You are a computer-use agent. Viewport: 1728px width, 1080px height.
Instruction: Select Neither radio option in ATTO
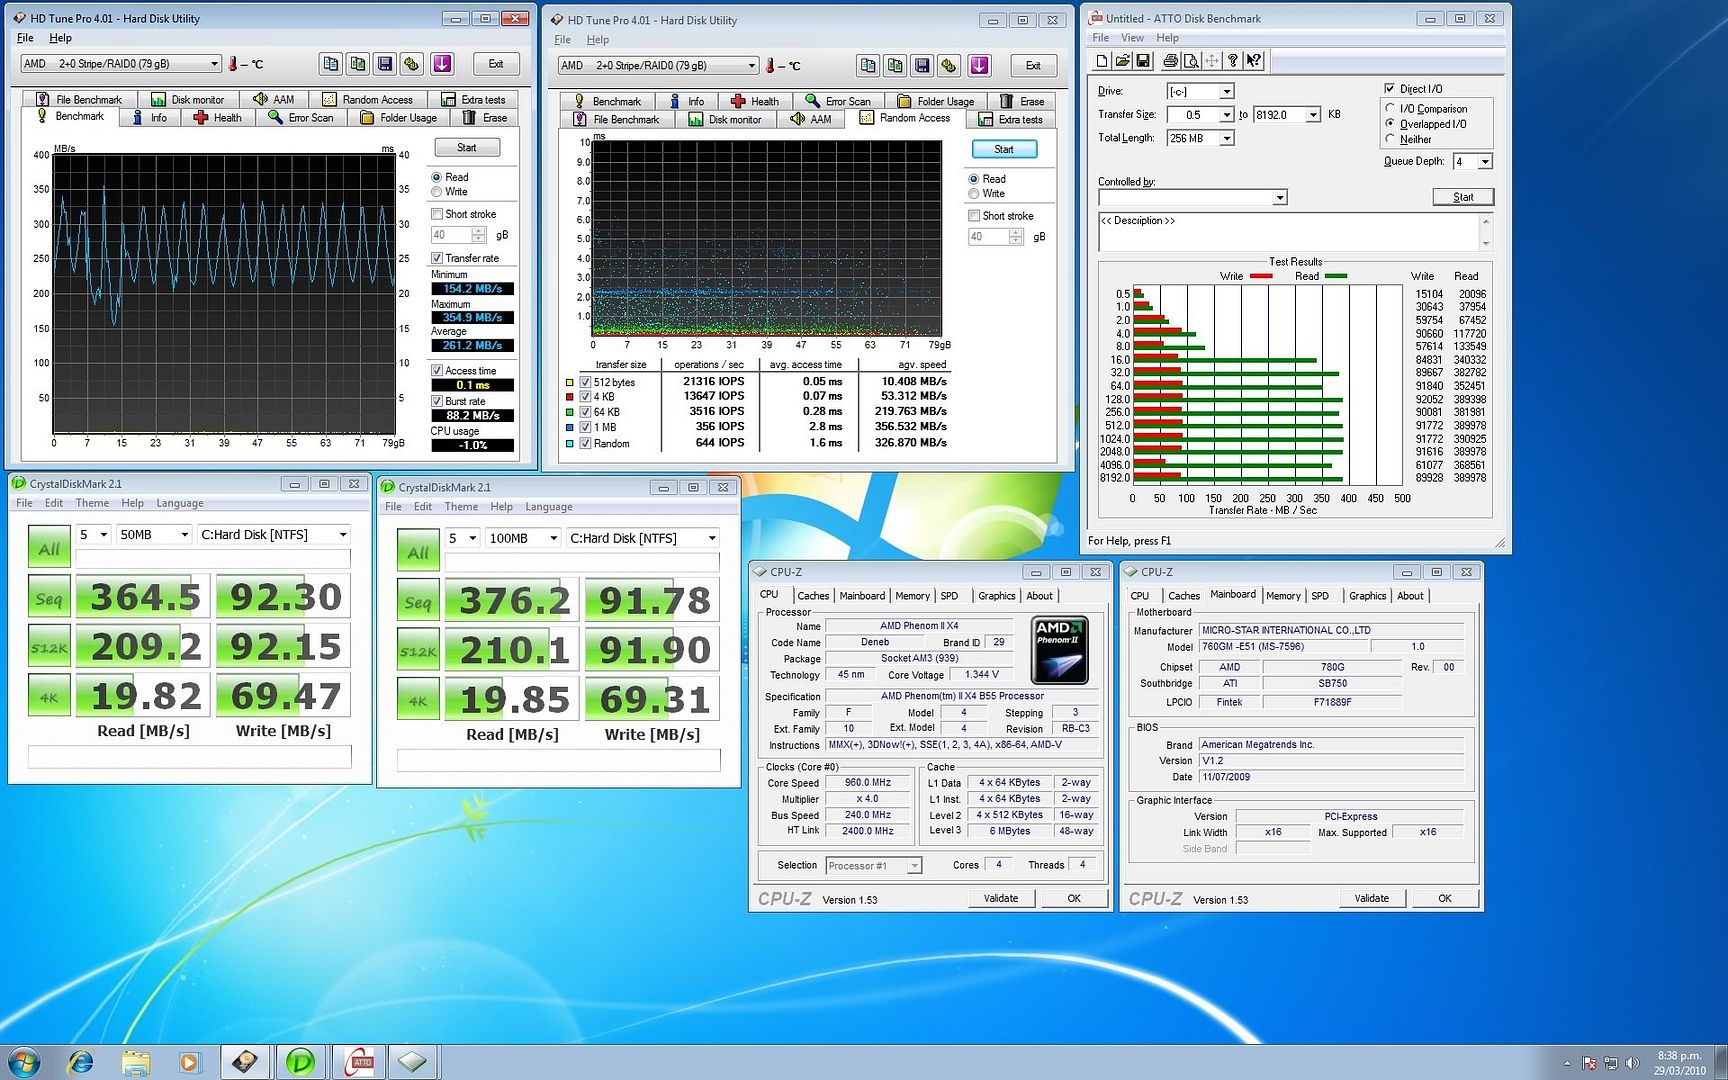click(x=1390, y=139)
